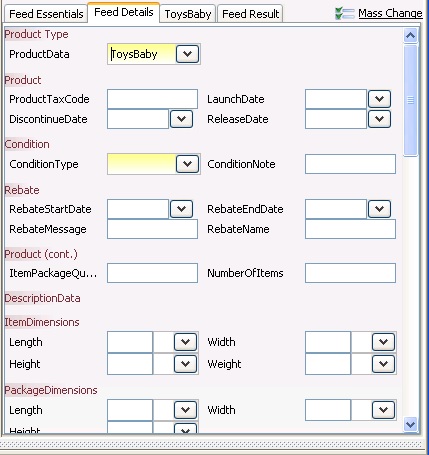Viewport: 429px width, 455px height.
Task: Click the ConditionNote text field
Action: [350, 164]
